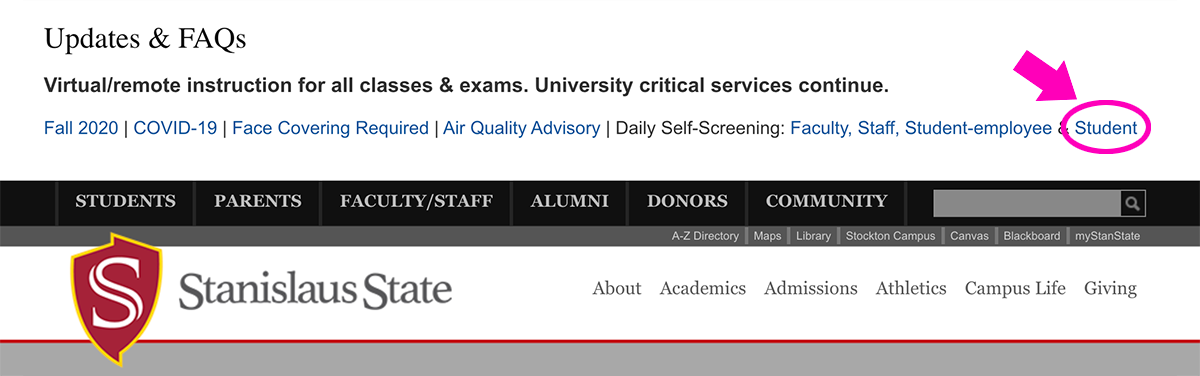View the Air Quality Advisory link
This screenshot has height=376, width=1200.
(521, 128)
